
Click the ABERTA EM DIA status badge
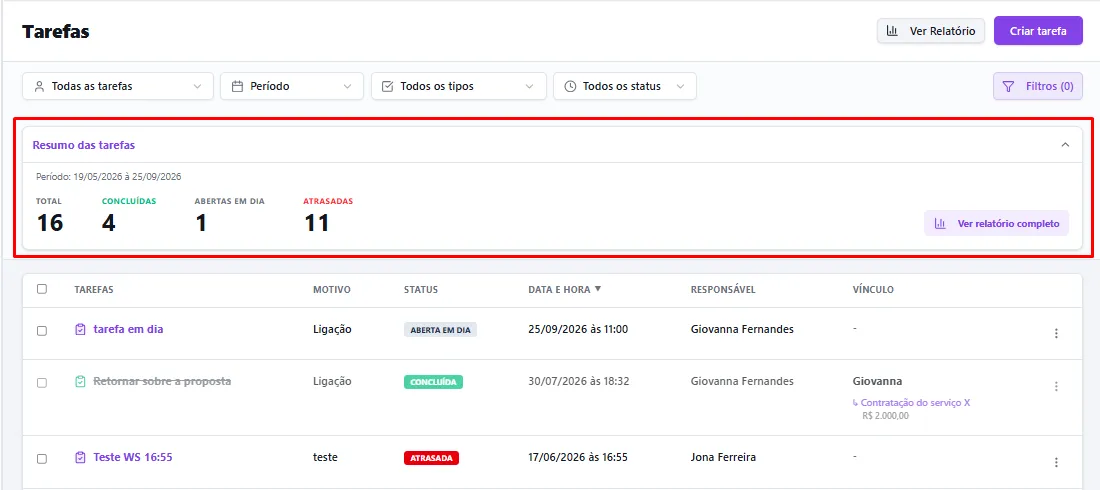click(x=441, y=330)
